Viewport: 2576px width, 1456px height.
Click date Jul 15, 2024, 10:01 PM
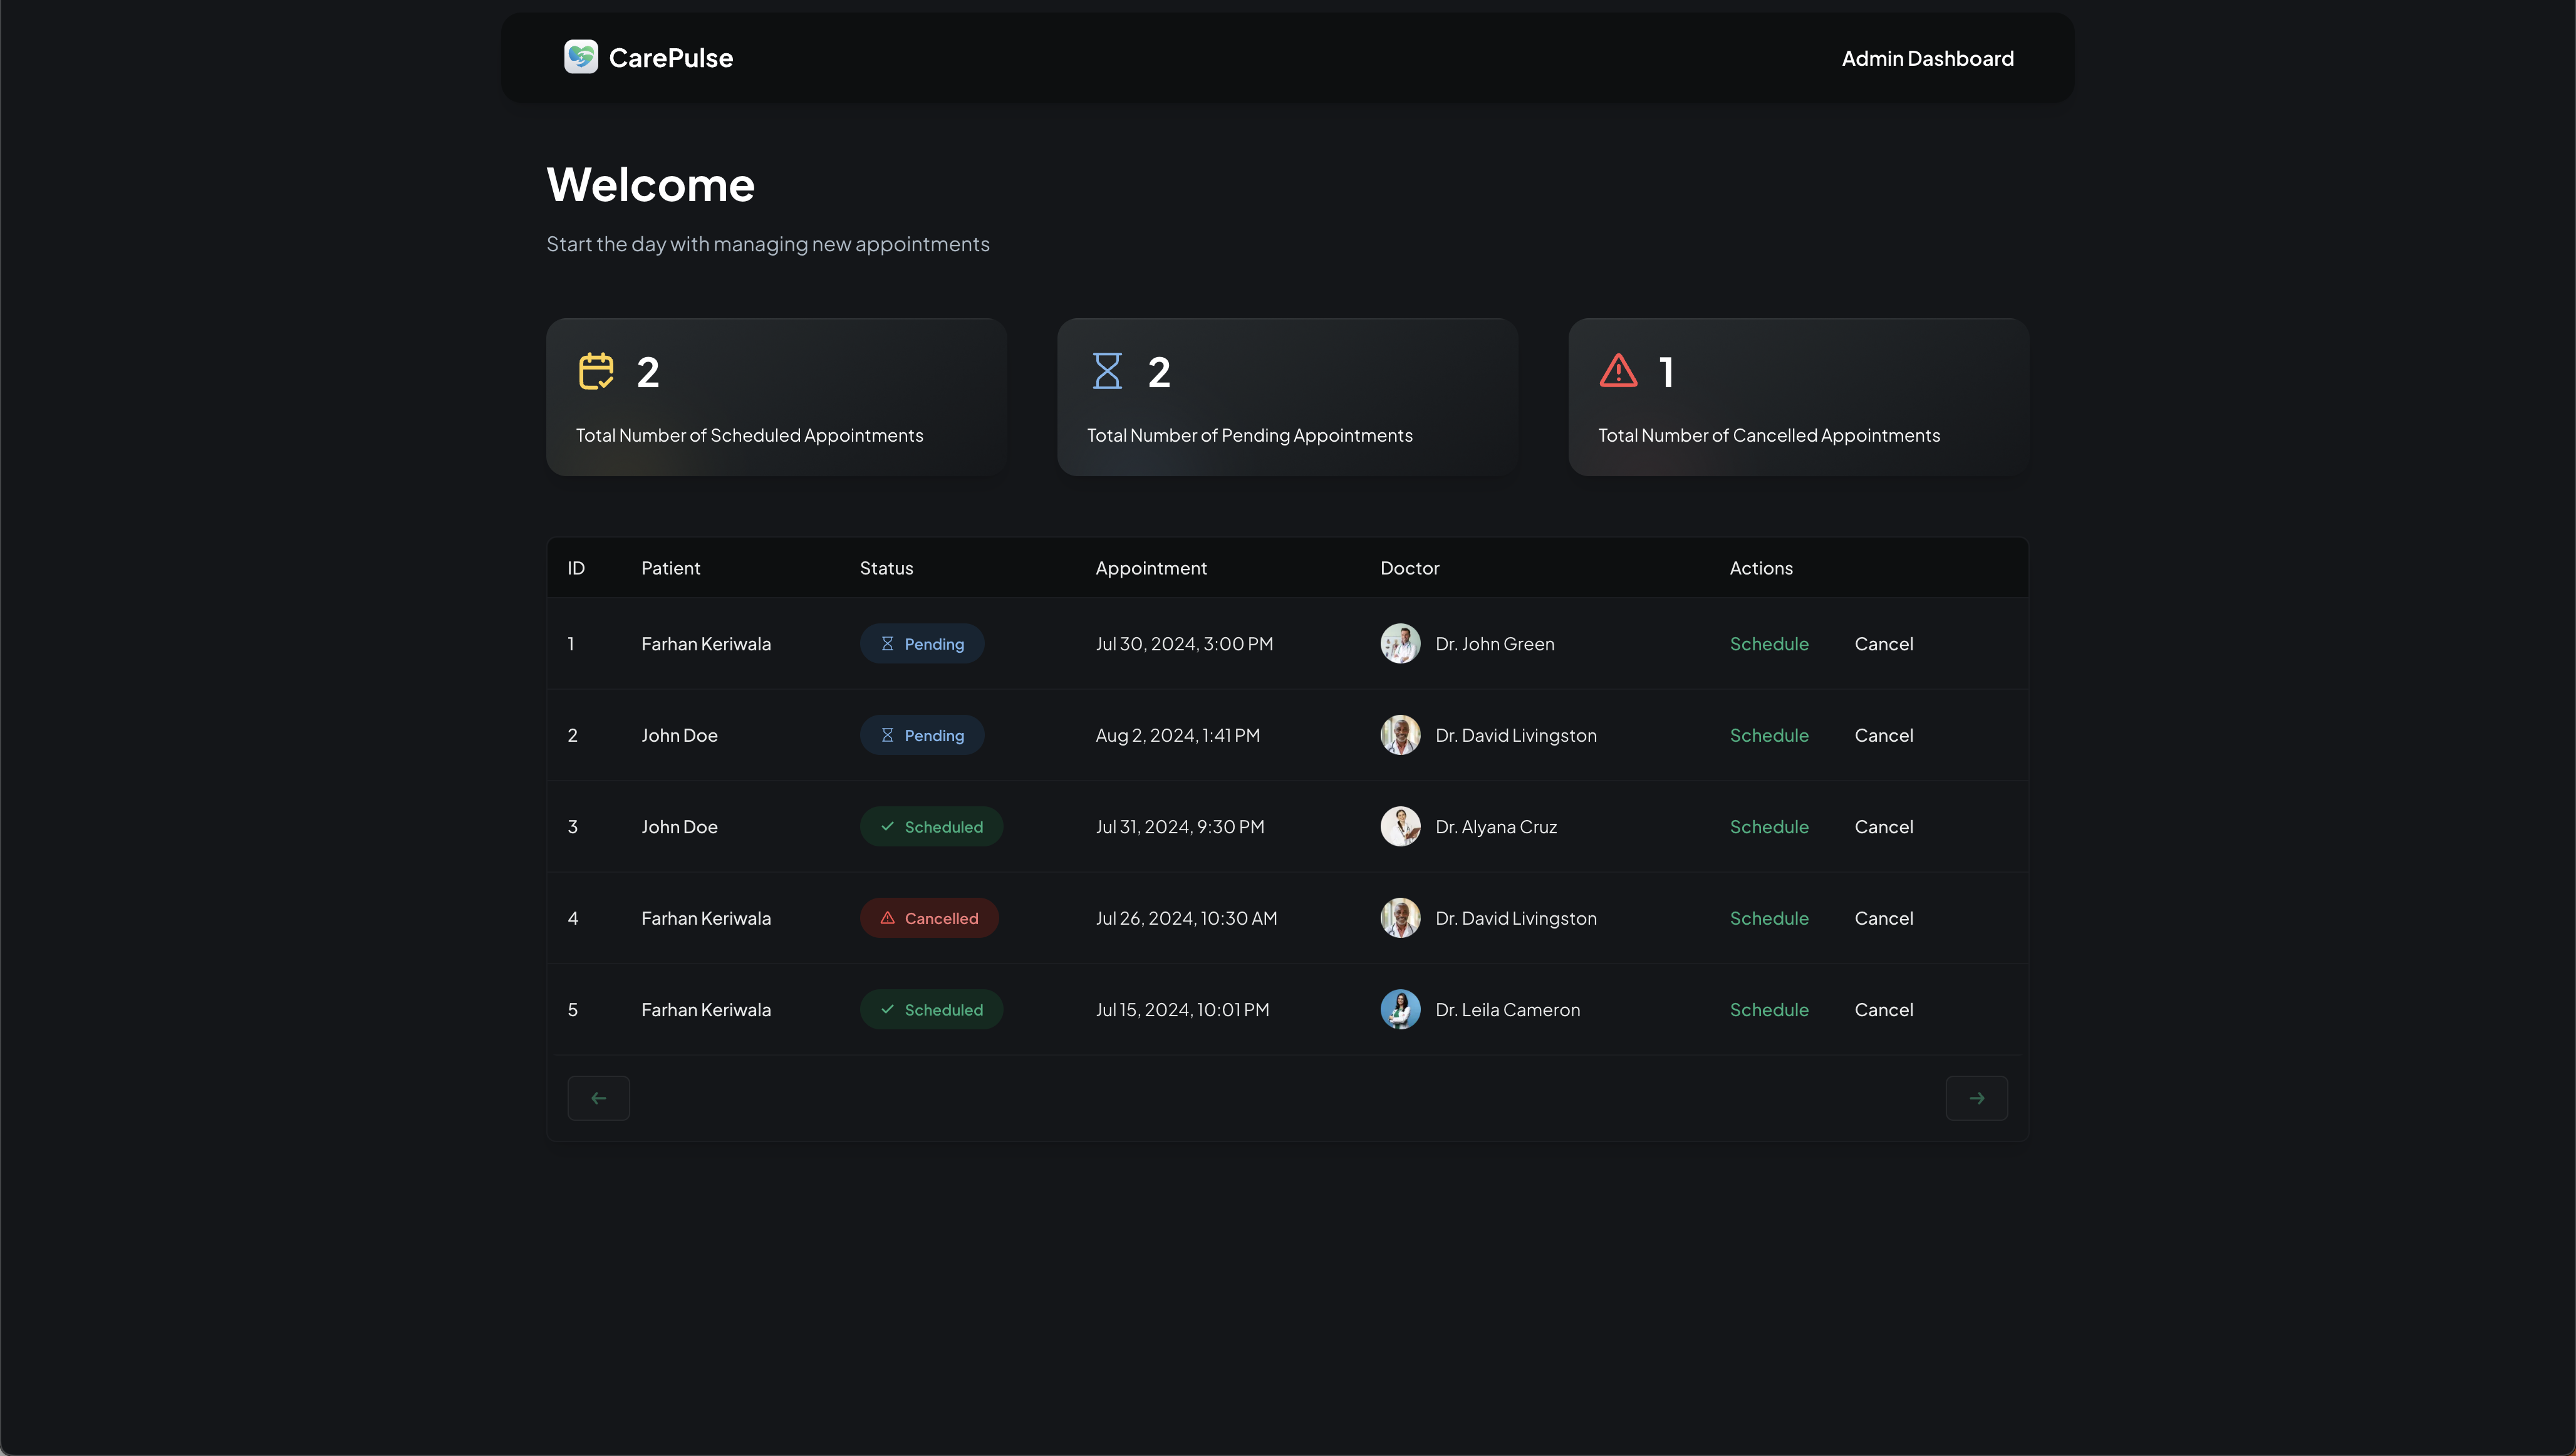click(x=1182, y=1010)
